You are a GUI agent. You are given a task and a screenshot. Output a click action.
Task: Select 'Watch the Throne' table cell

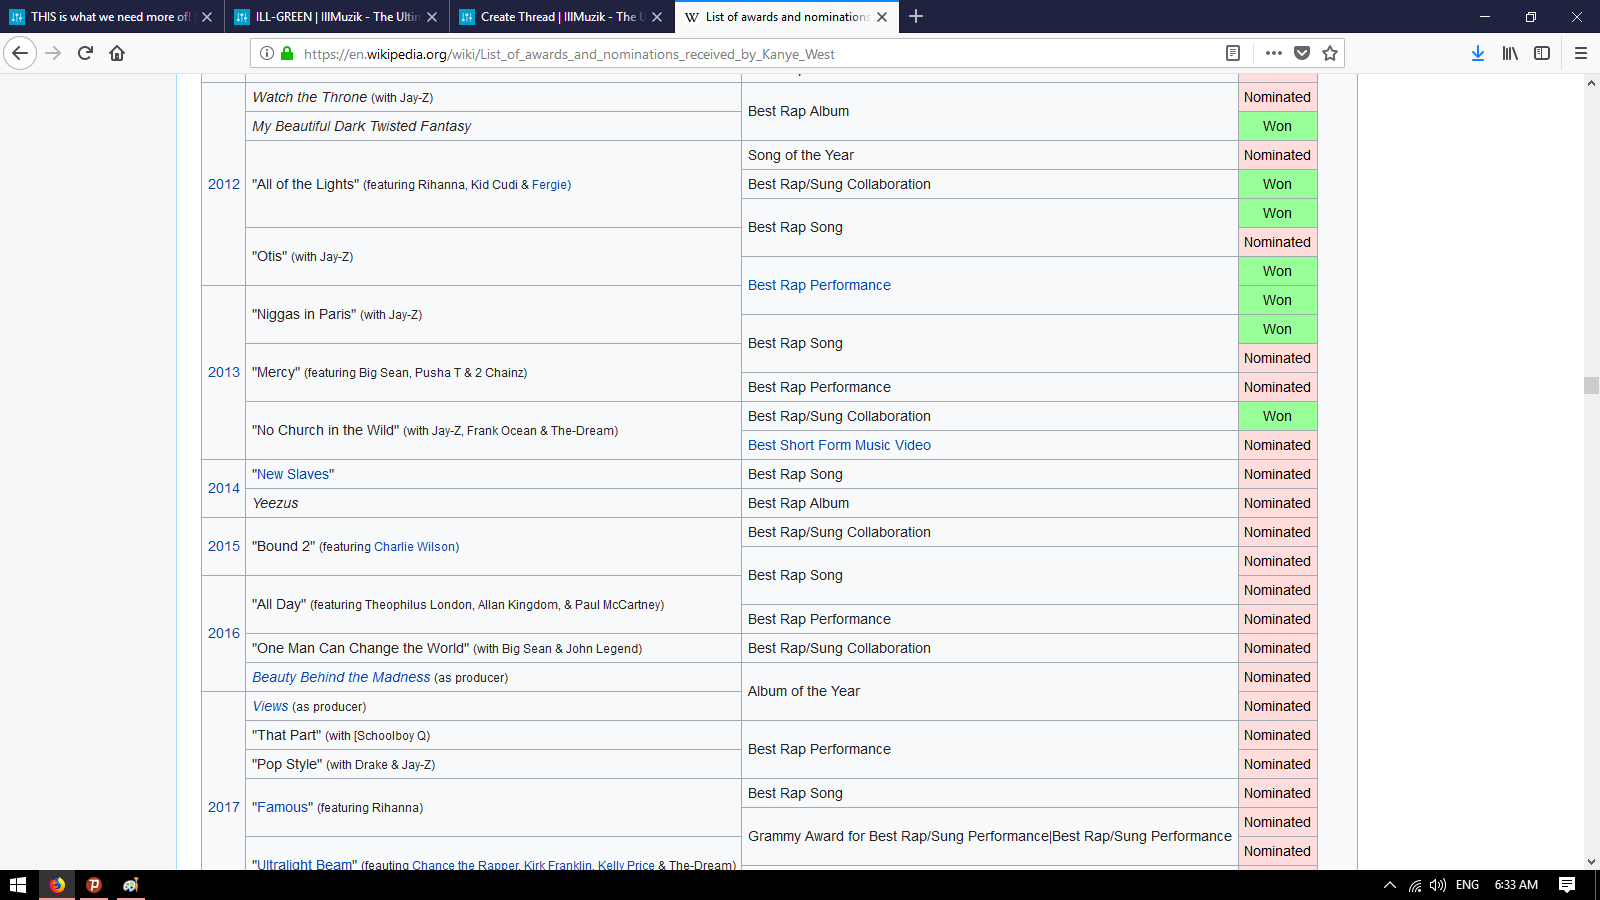[x=493, y=97]
